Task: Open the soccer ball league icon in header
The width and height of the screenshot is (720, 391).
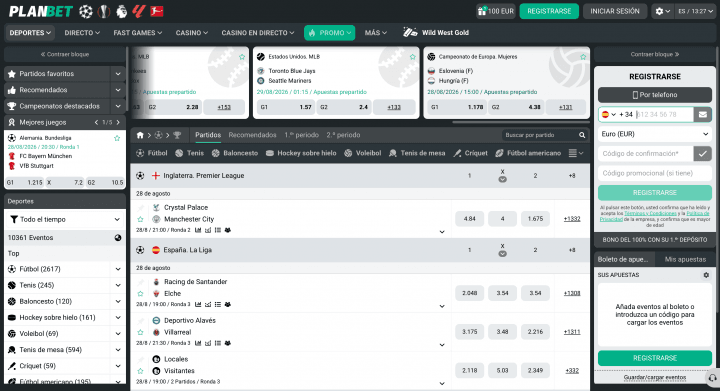Action: click(x=85, y=11)
